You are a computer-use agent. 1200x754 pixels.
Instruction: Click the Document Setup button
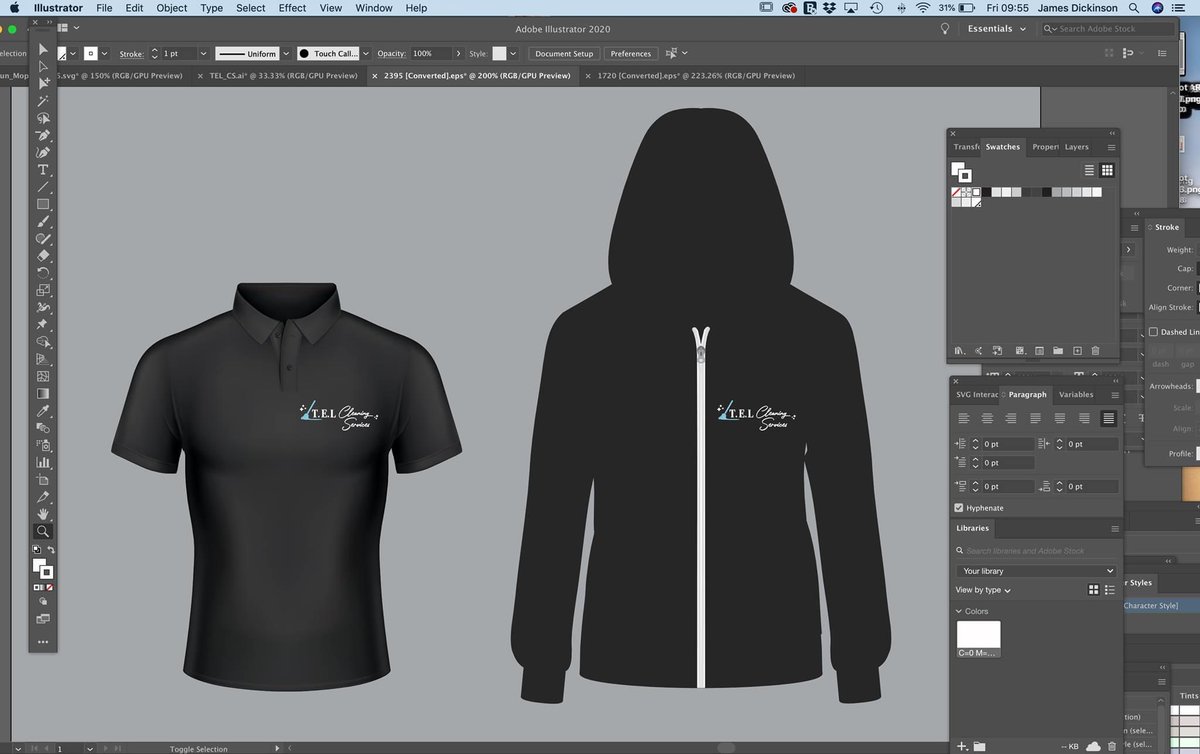(x=564, y=54)
